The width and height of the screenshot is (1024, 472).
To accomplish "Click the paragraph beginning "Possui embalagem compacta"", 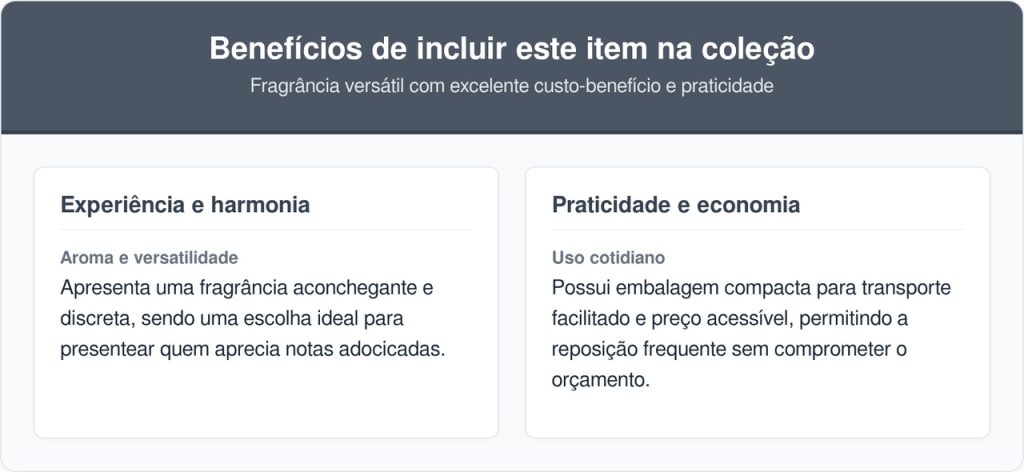I will [x=750, y=334].
